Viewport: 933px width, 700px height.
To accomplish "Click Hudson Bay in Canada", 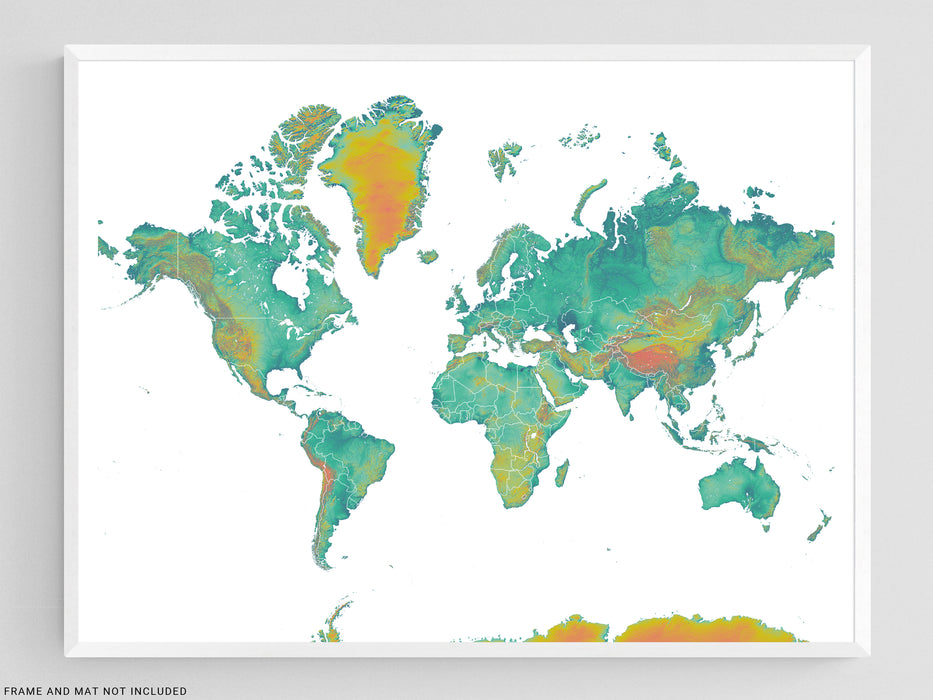I will click(290, 283).
